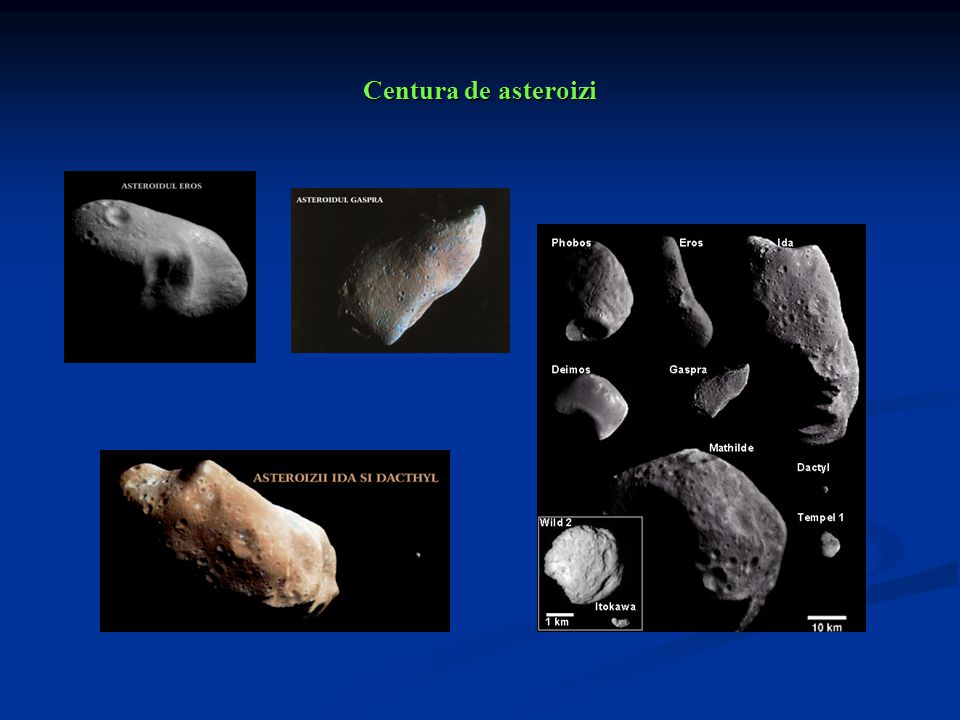Viewport: 960px width, 720px height.
Task: Click the 'ASTEROIDUL EROS' caption
Action: 162,186
